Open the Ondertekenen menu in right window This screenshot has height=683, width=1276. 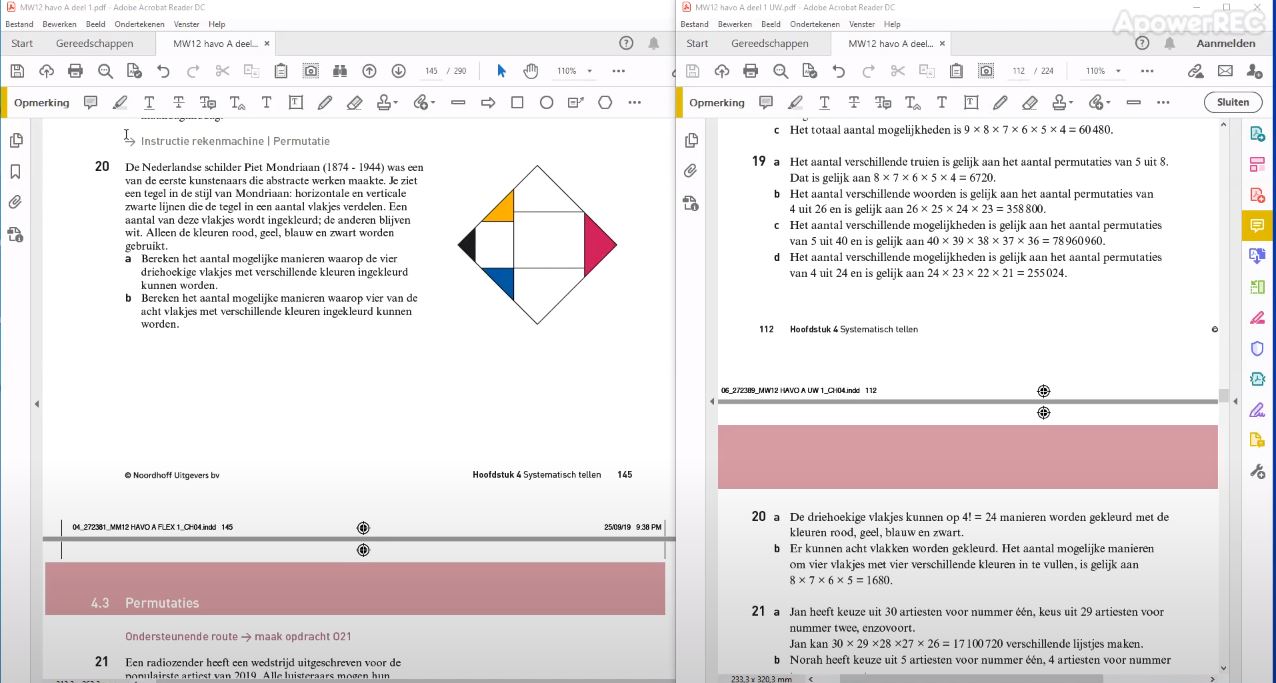(x=814, y=24)
